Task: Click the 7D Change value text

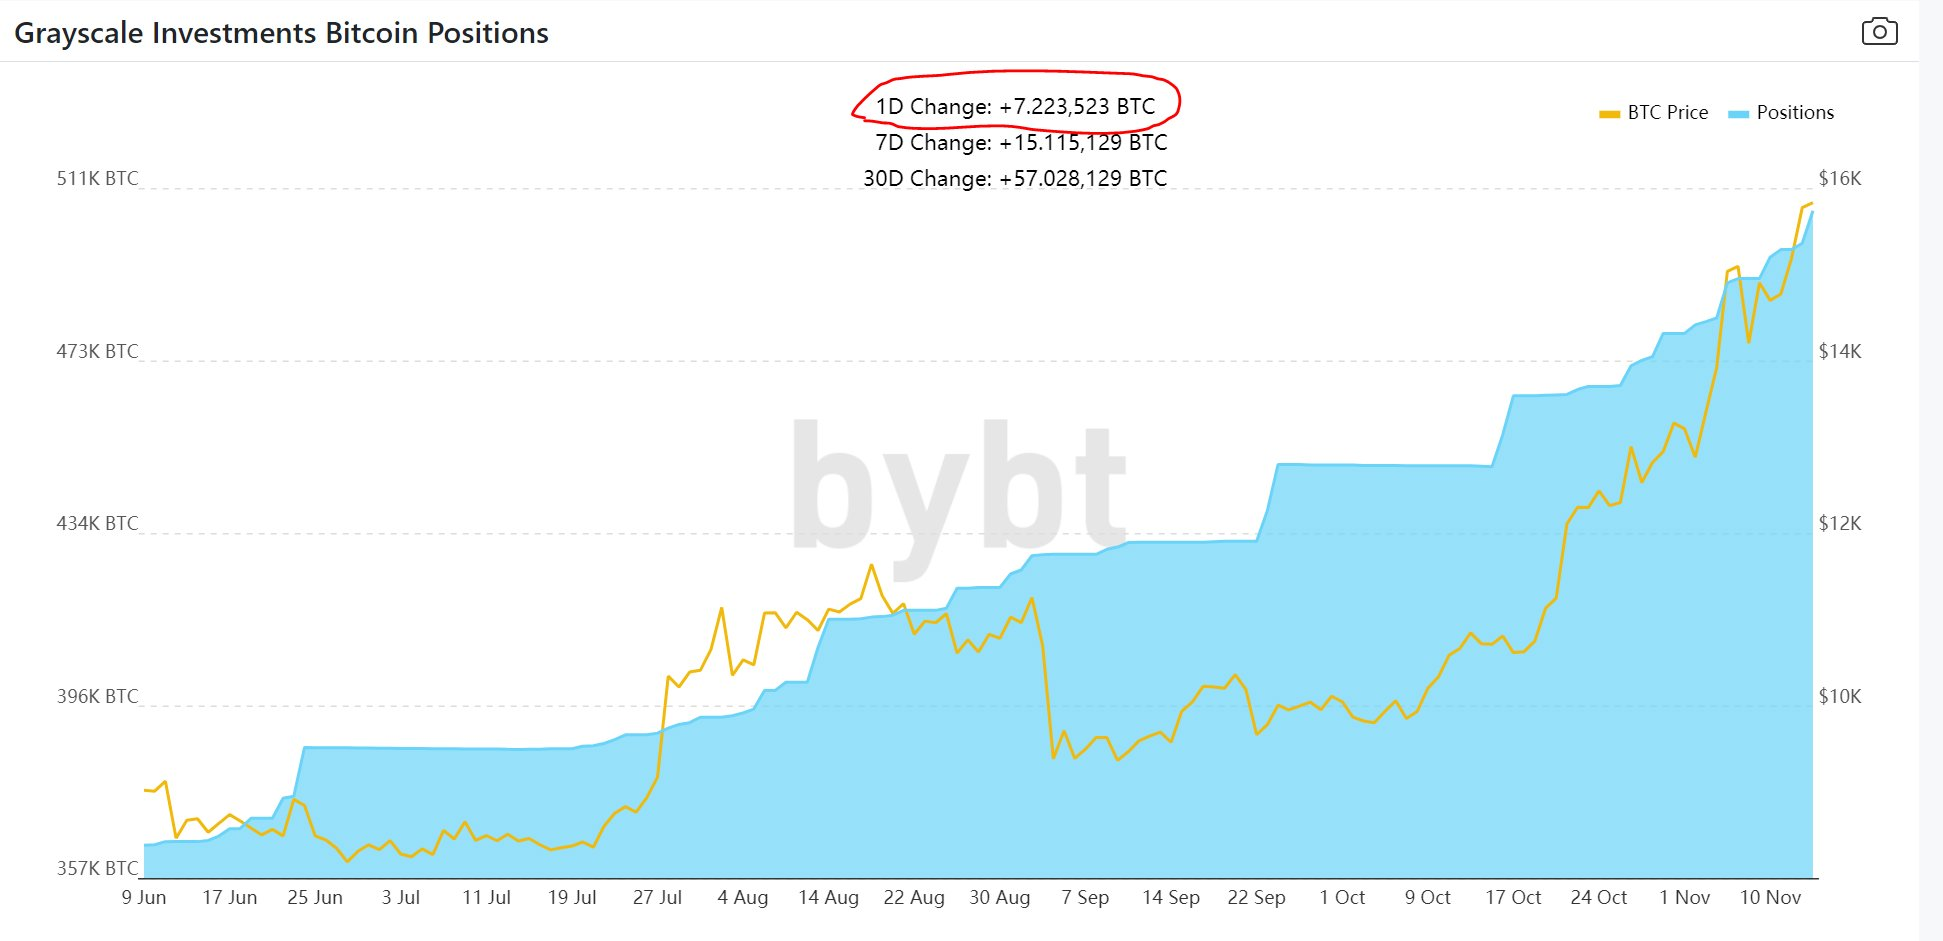Action: (x=1021, y=142)
